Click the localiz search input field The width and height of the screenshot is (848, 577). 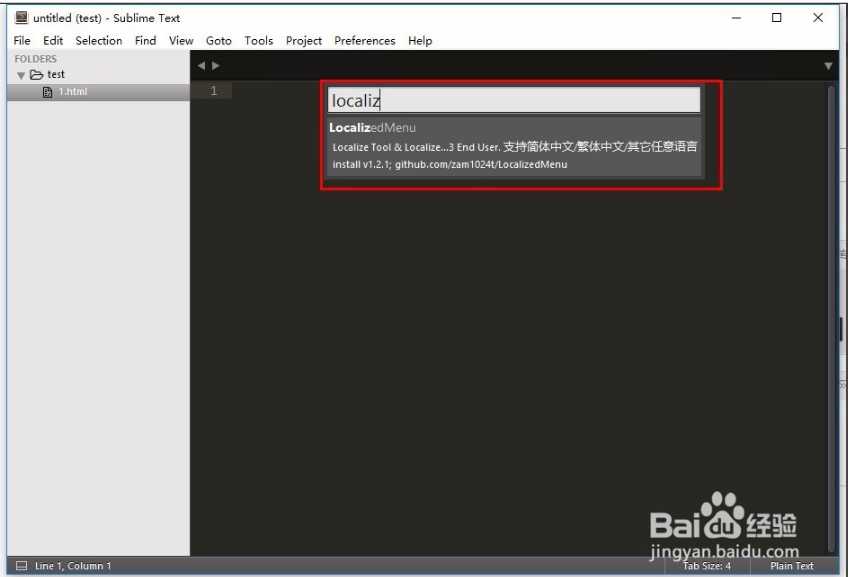coord(514,100)
